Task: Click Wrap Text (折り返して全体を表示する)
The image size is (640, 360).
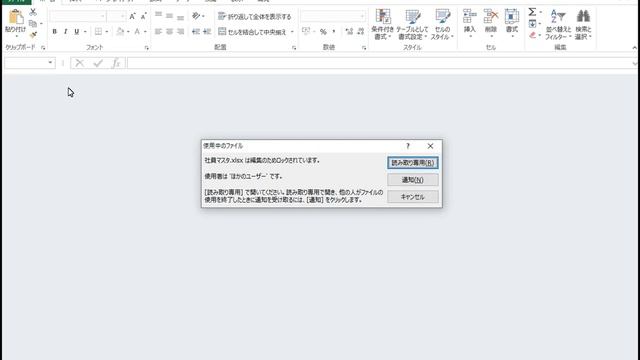Action: click(x=255, y=16)
